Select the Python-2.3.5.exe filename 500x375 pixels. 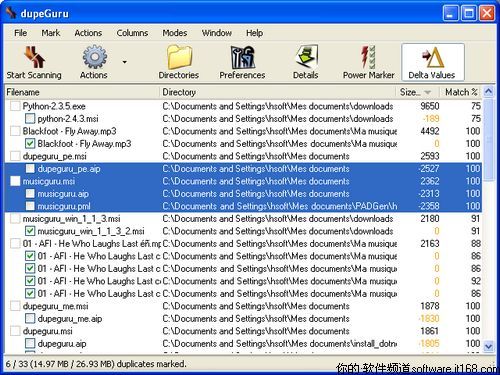(54, 106)
